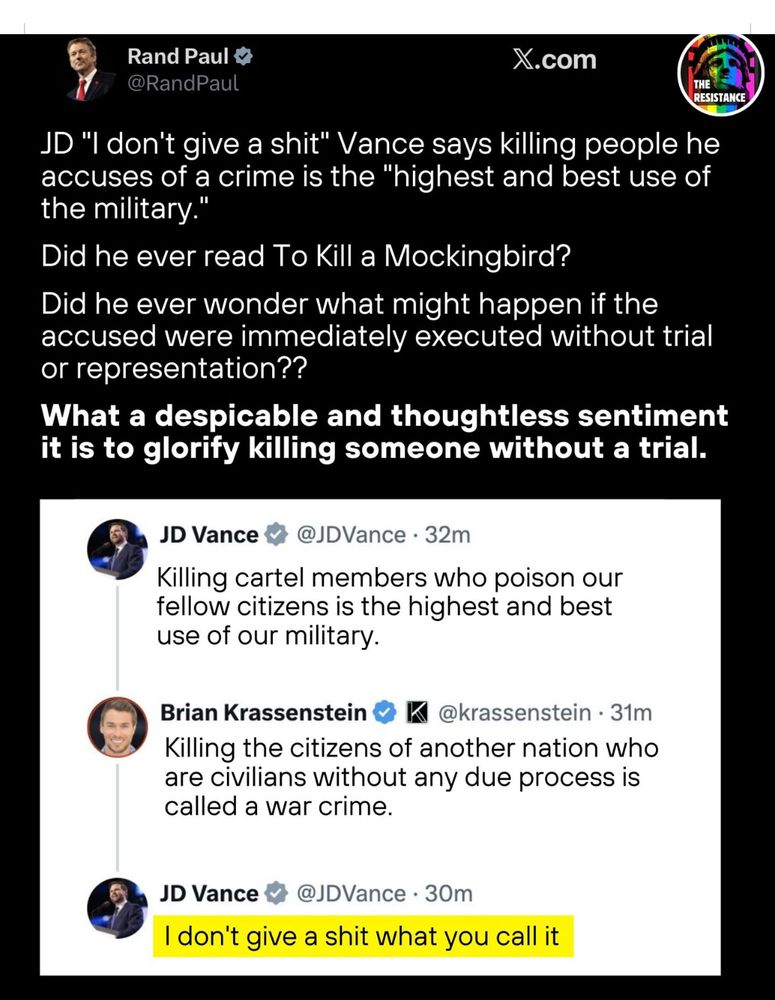Viewport: 775px width, 1000px height.
Task: Click Brian Krassenstein's blue verified badge
Action: (384, 712)
